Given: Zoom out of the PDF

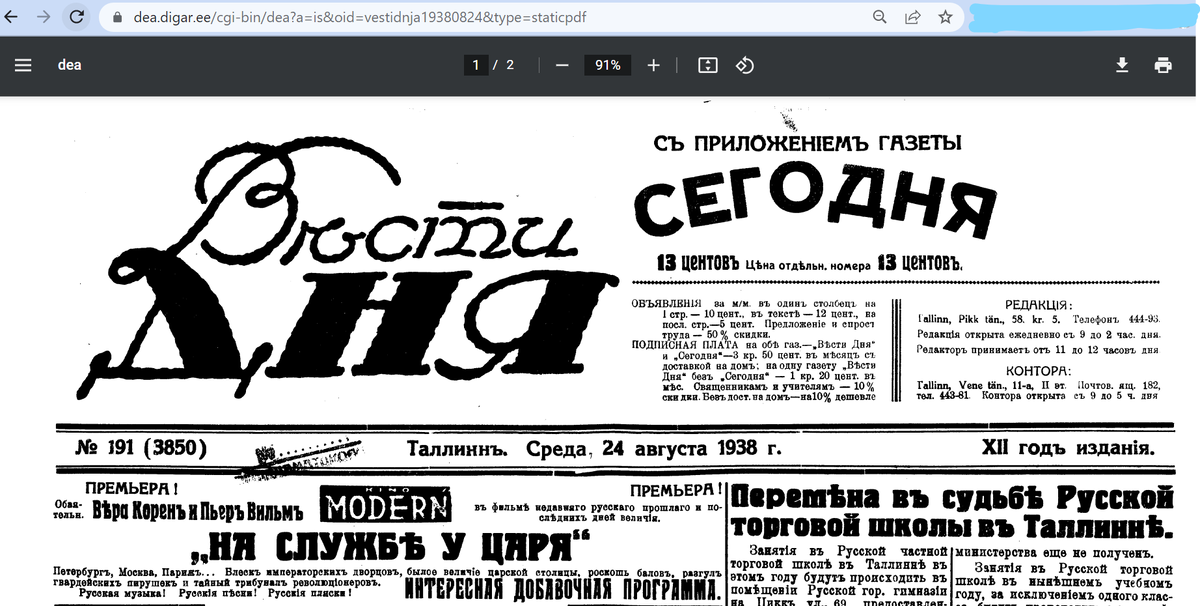Looking at the screenshot, I should [562, 65].
